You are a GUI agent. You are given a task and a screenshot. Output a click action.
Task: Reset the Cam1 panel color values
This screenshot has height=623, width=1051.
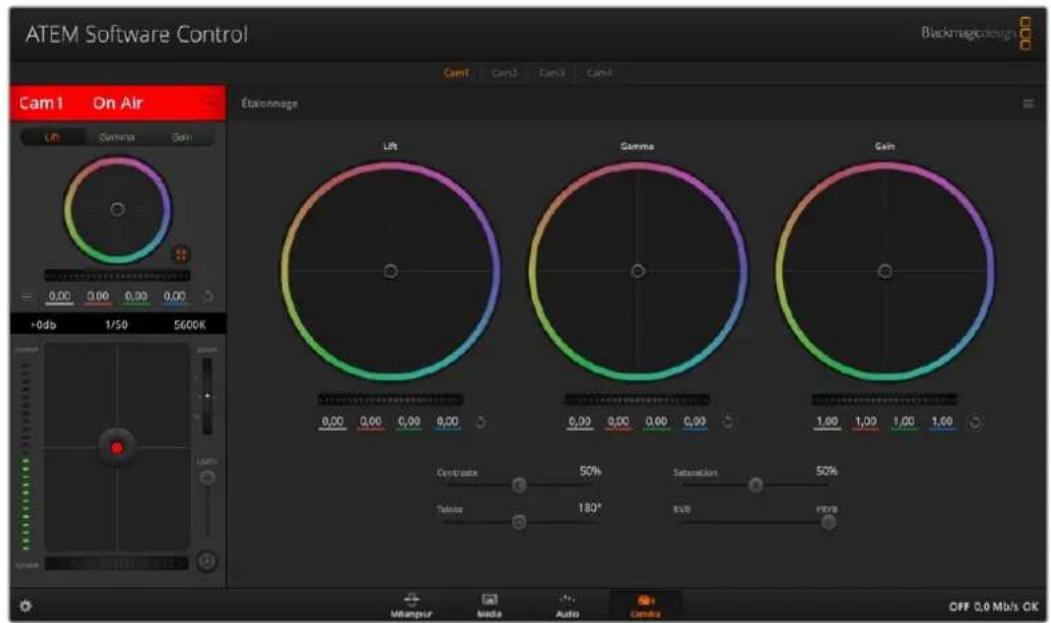click(x=208, y=296)
